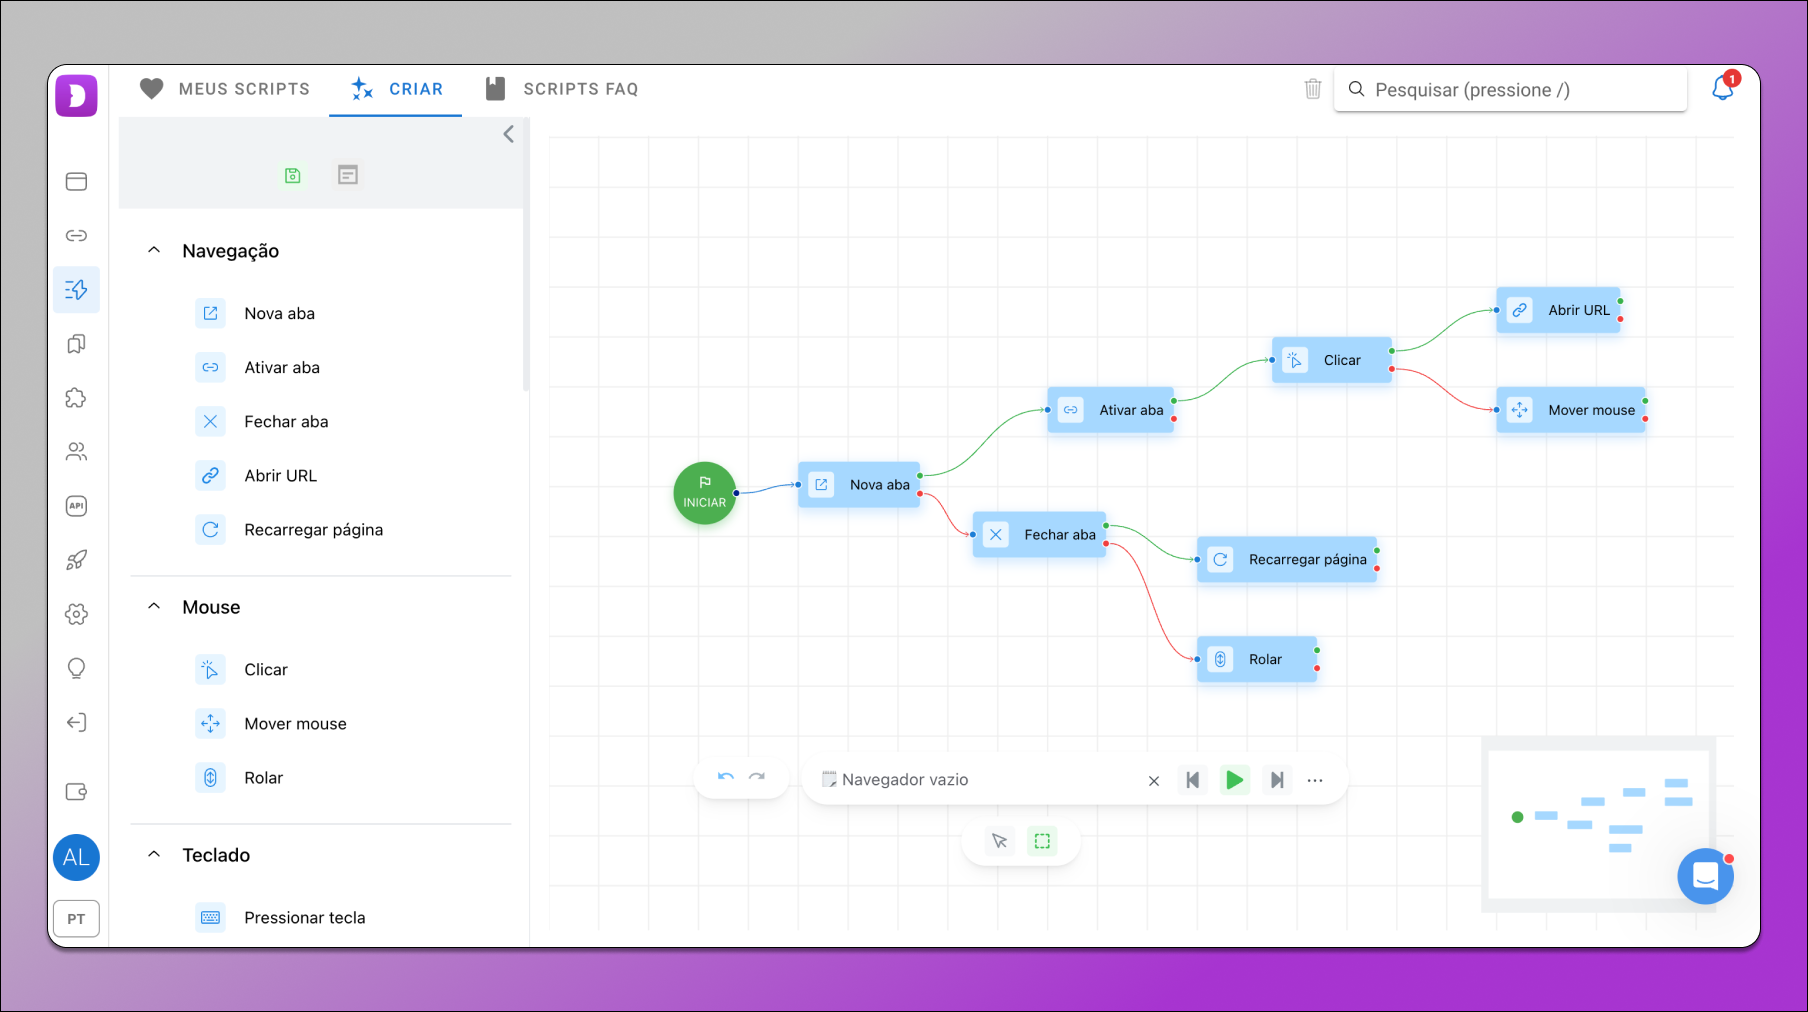Open the proxies link icon in sidebar
The height and width of the screenshot is (1012, 1808).
tap(76, 236)
